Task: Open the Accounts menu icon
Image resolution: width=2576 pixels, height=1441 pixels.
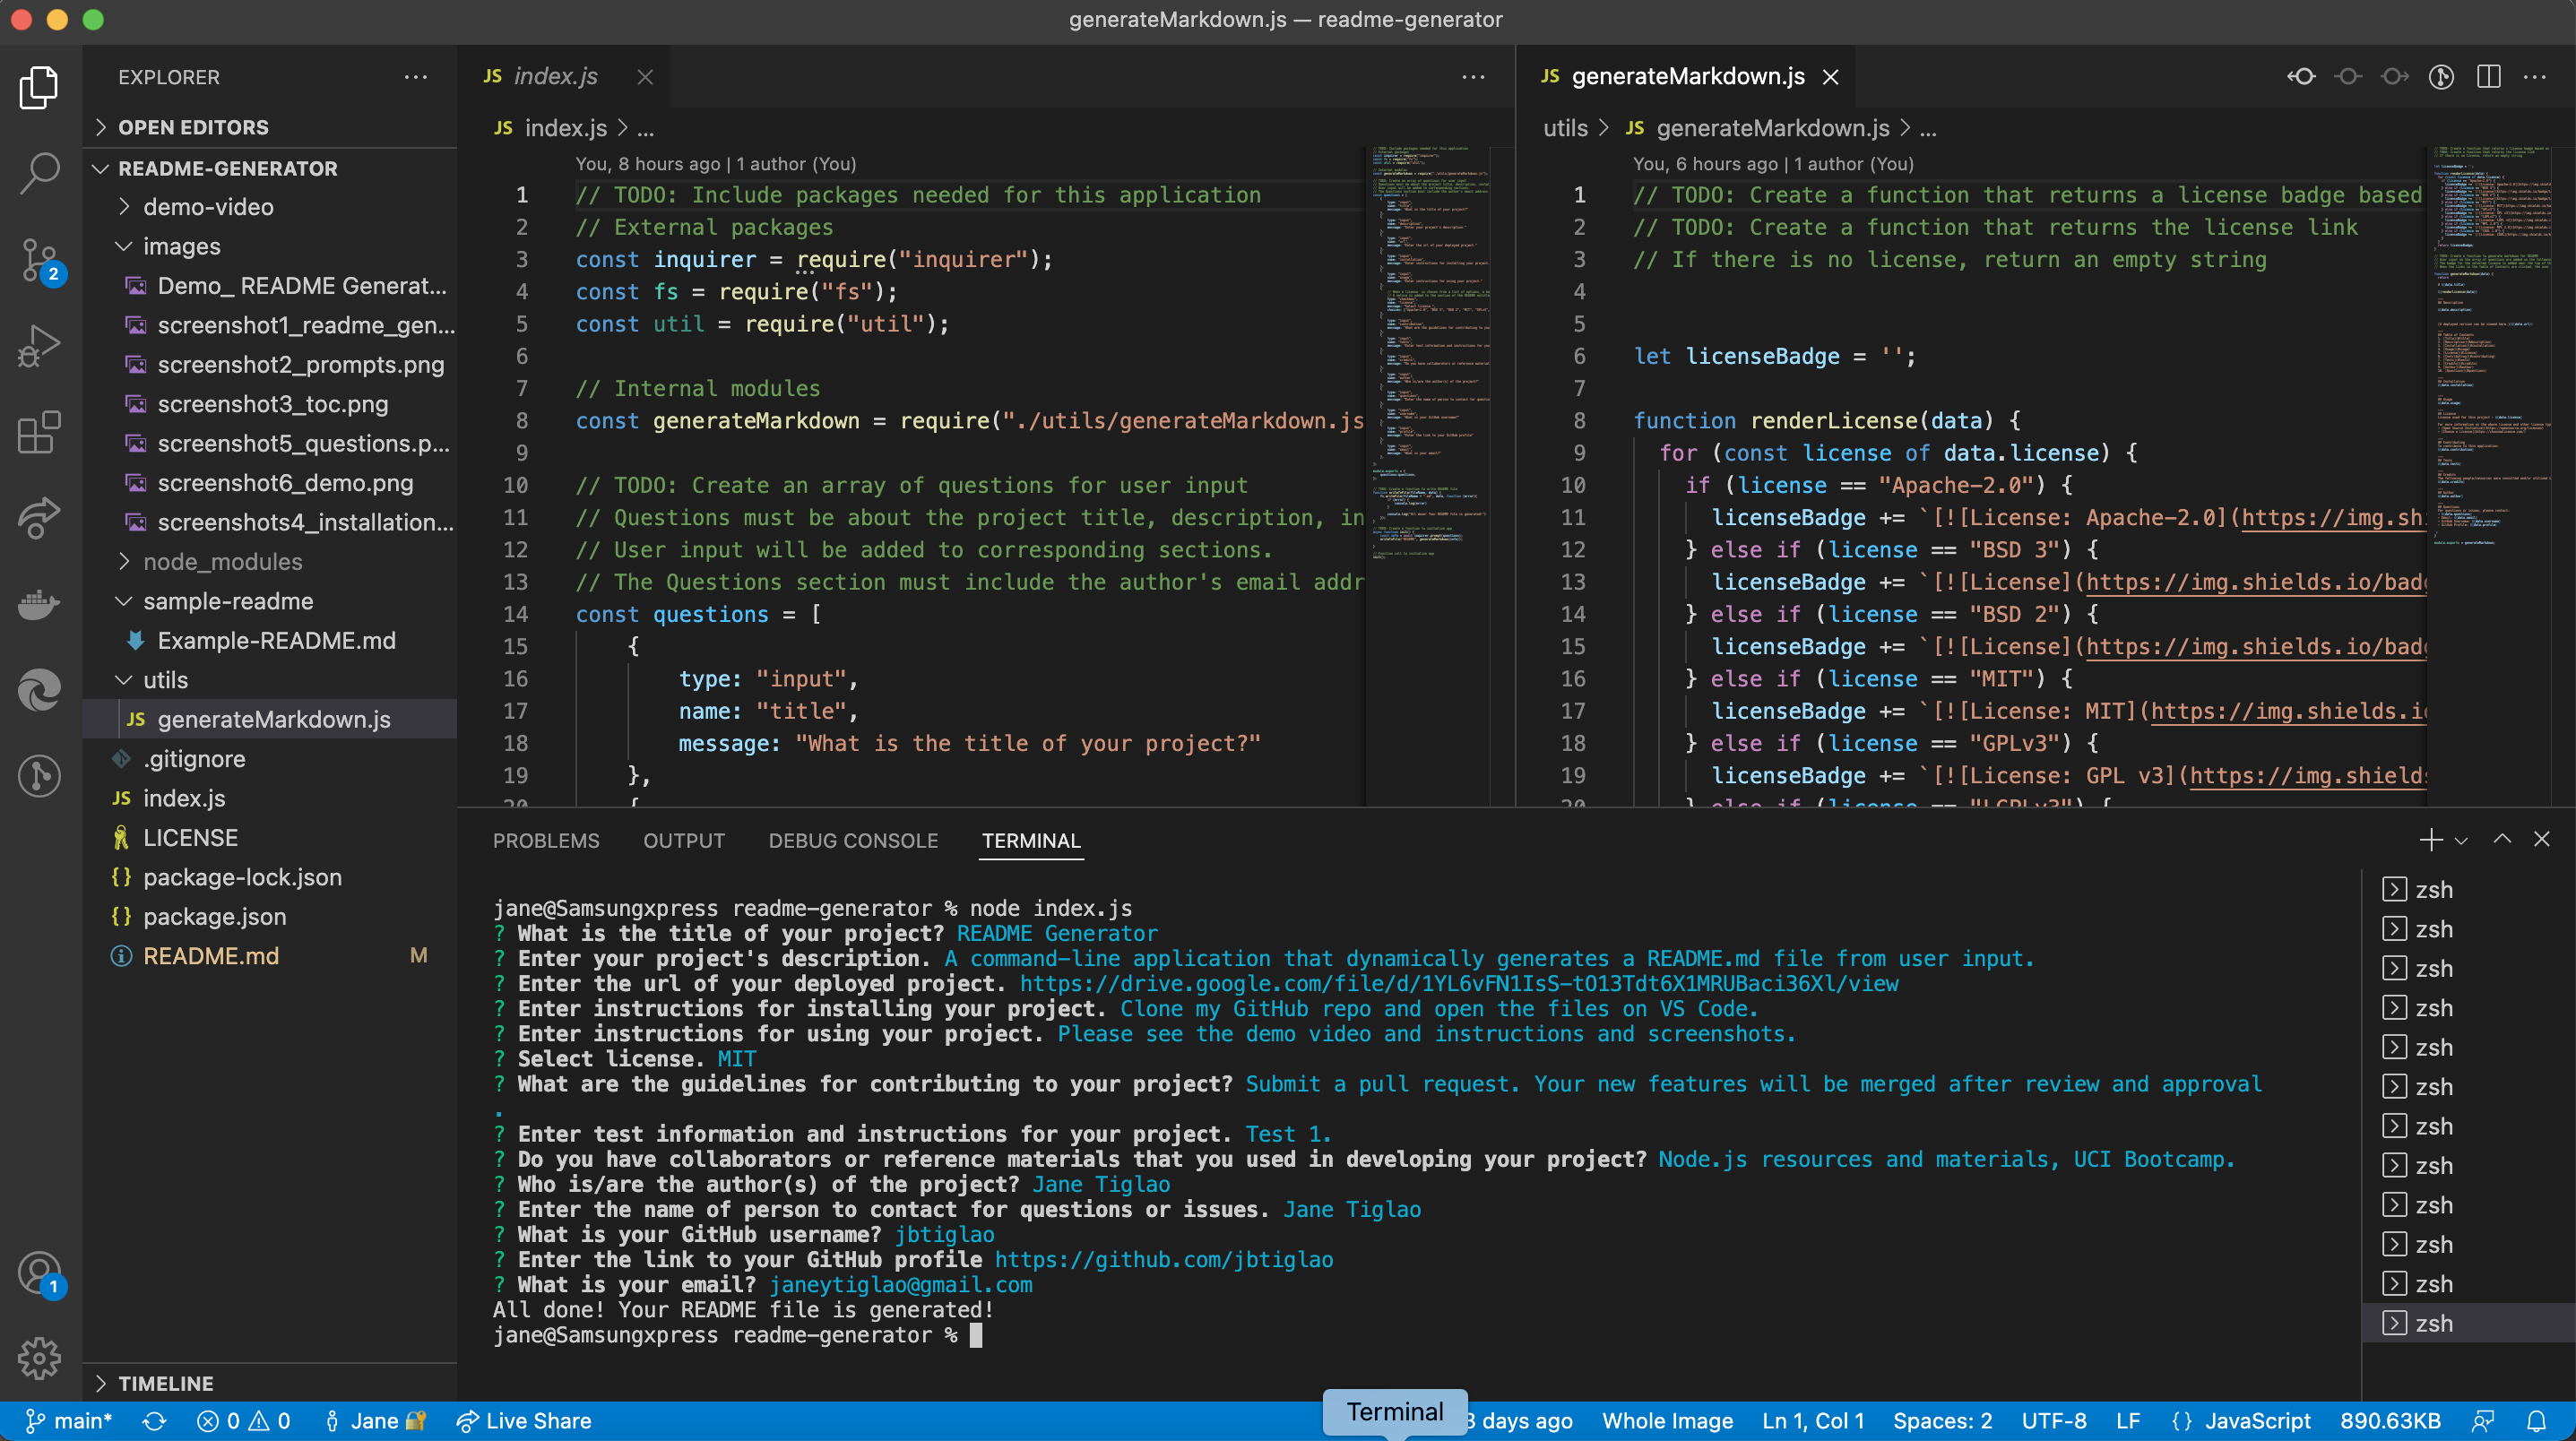Action: click(39, 1274)
